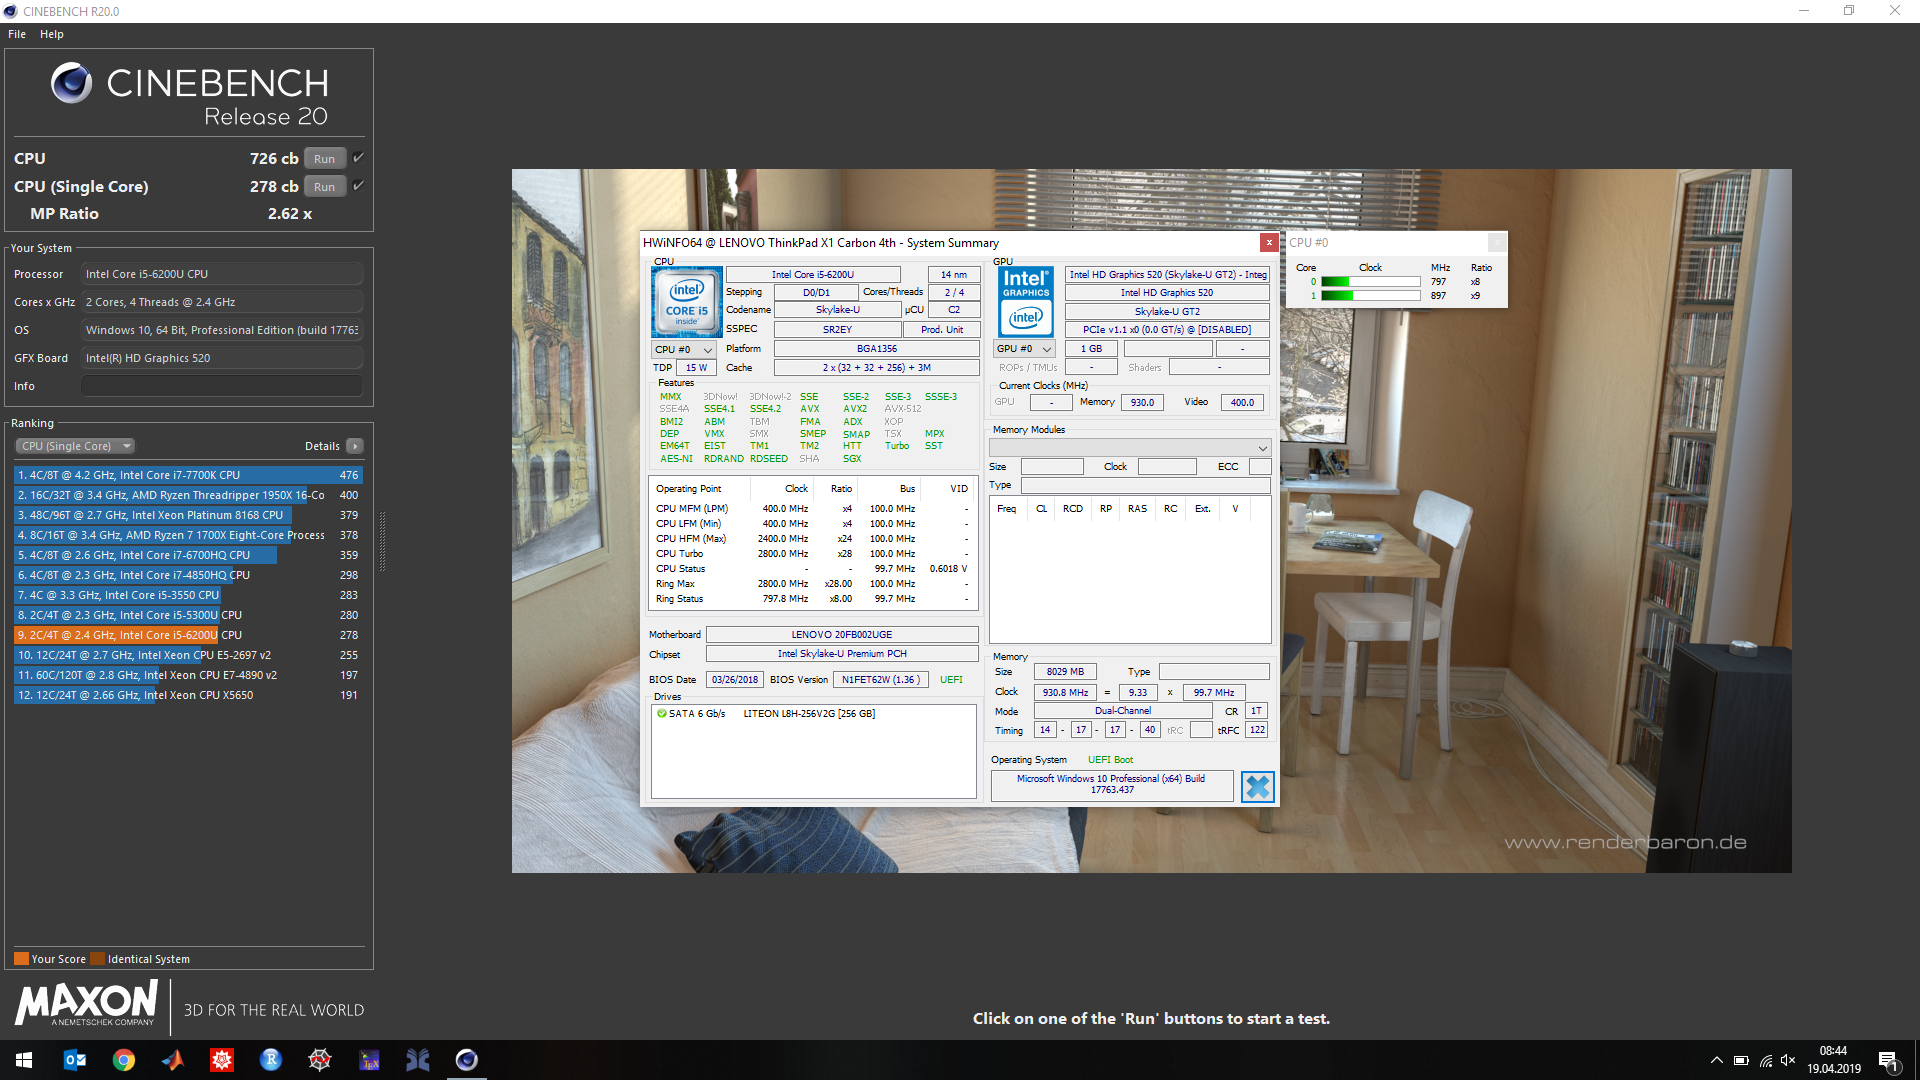Open the File menu
The width and height of the screenshot is (1920, 1080).
(17, 34)
